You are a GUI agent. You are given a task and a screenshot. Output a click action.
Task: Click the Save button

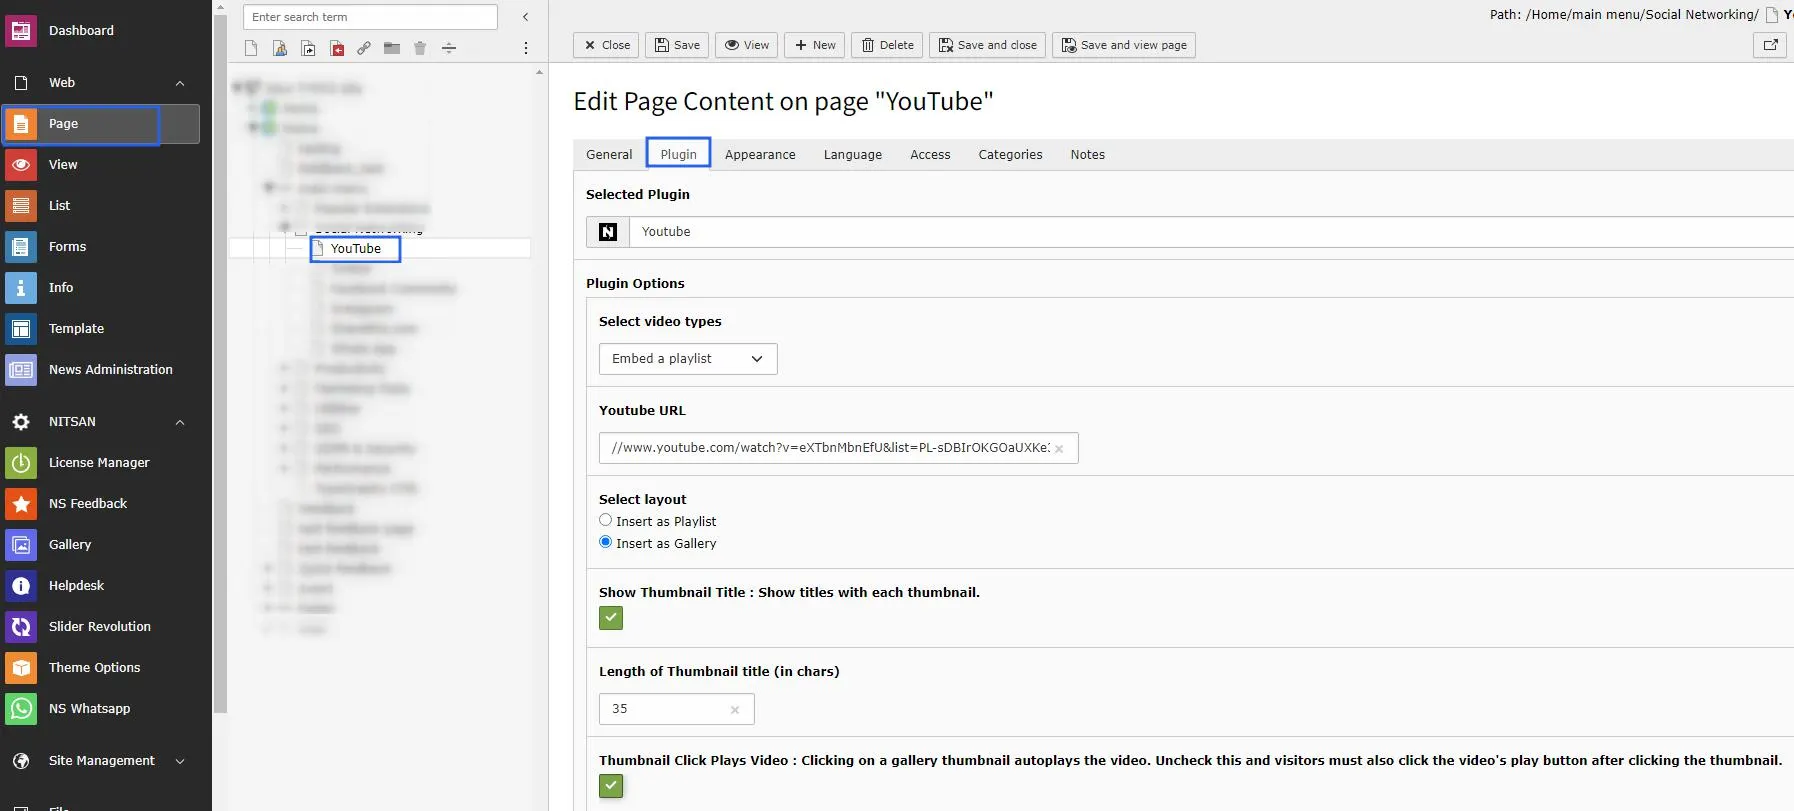pos(677,45)
